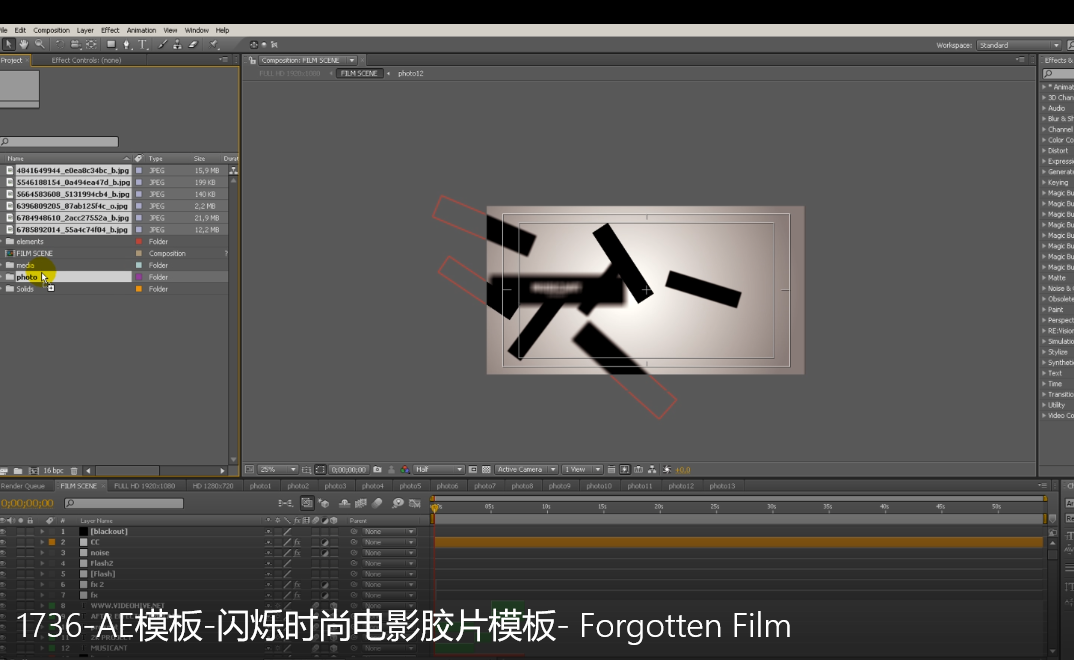
Task: Select the Horizontal Type tool
Action: (142, 45)
